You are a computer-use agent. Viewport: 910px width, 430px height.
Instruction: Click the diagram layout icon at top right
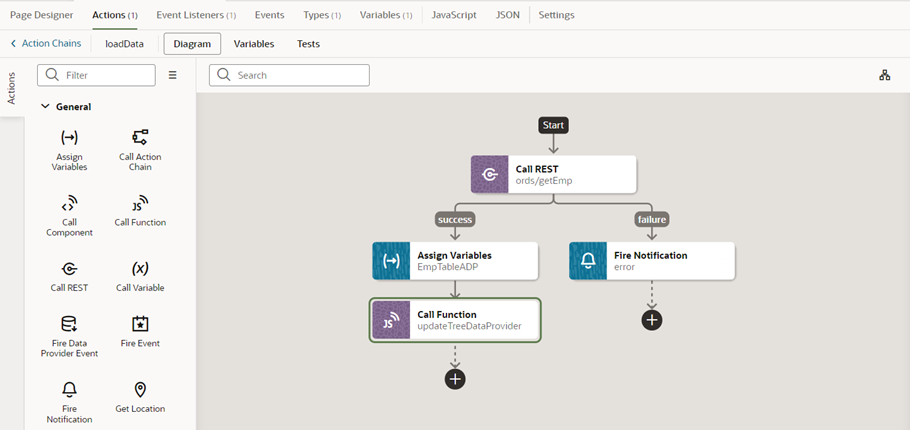(884, 75)
